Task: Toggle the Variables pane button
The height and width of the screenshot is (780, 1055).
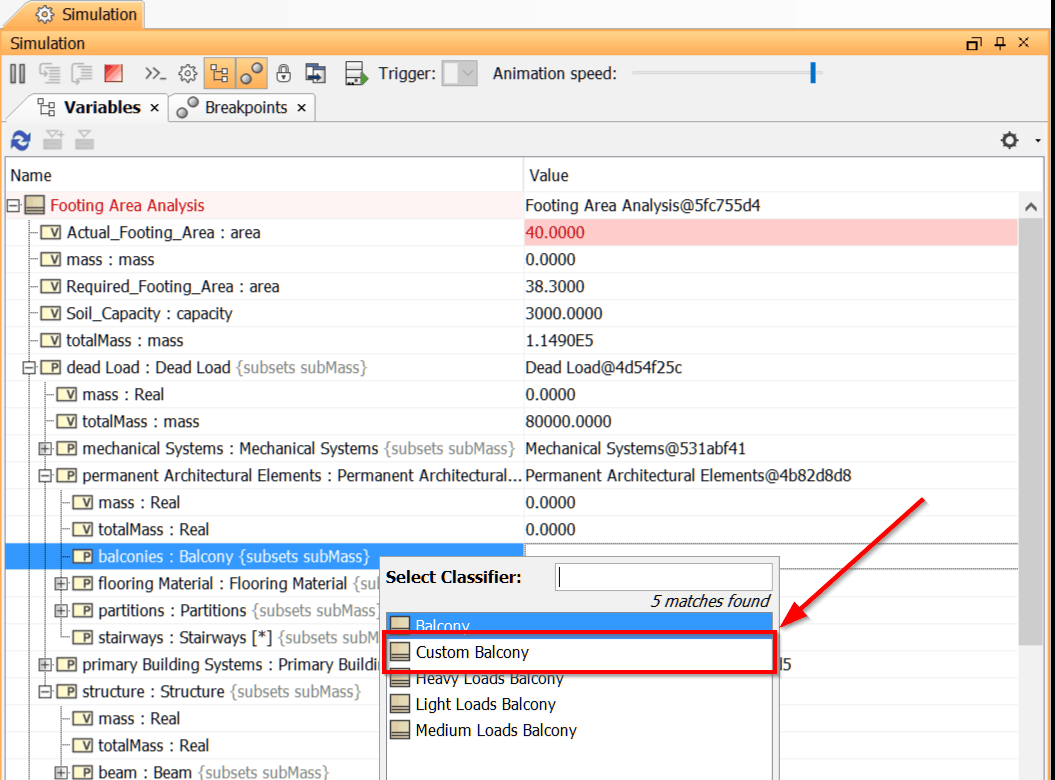Action: click(220, 73)
